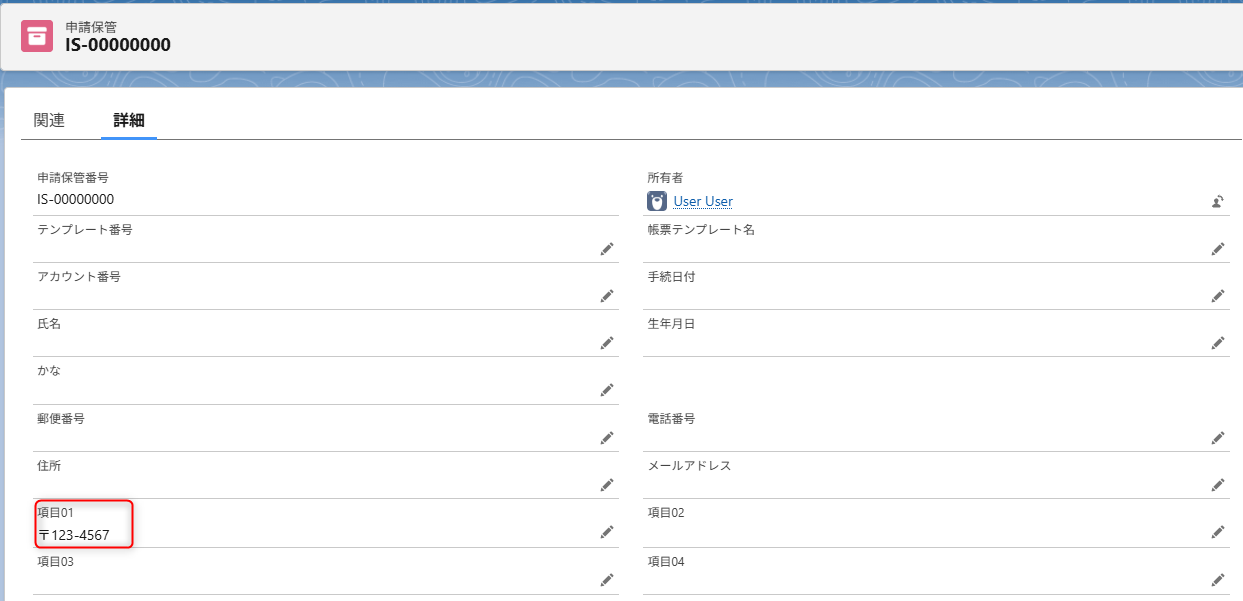Click the pencil icon for 項目02
Image resolution: width=1243 pixels, height=601 pixels.
pos(1217,532)
